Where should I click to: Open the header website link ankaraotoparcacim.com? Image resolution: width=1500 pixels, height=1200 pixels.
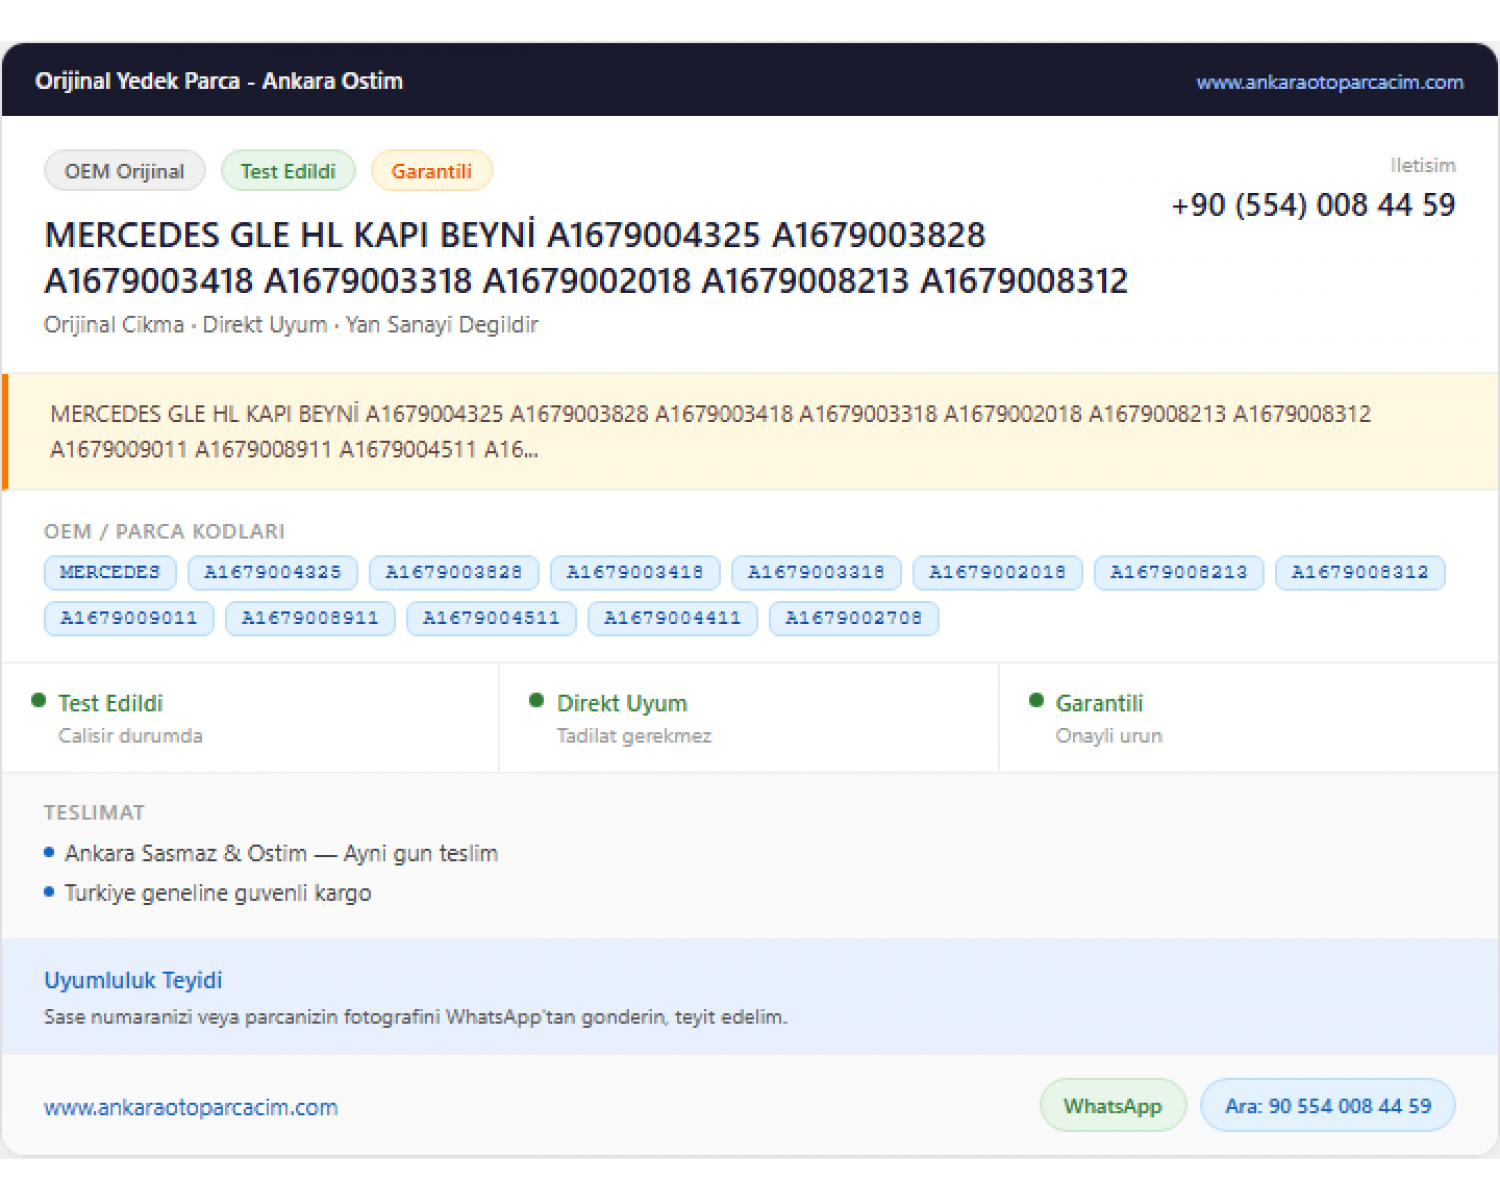tap(1329, 82)
